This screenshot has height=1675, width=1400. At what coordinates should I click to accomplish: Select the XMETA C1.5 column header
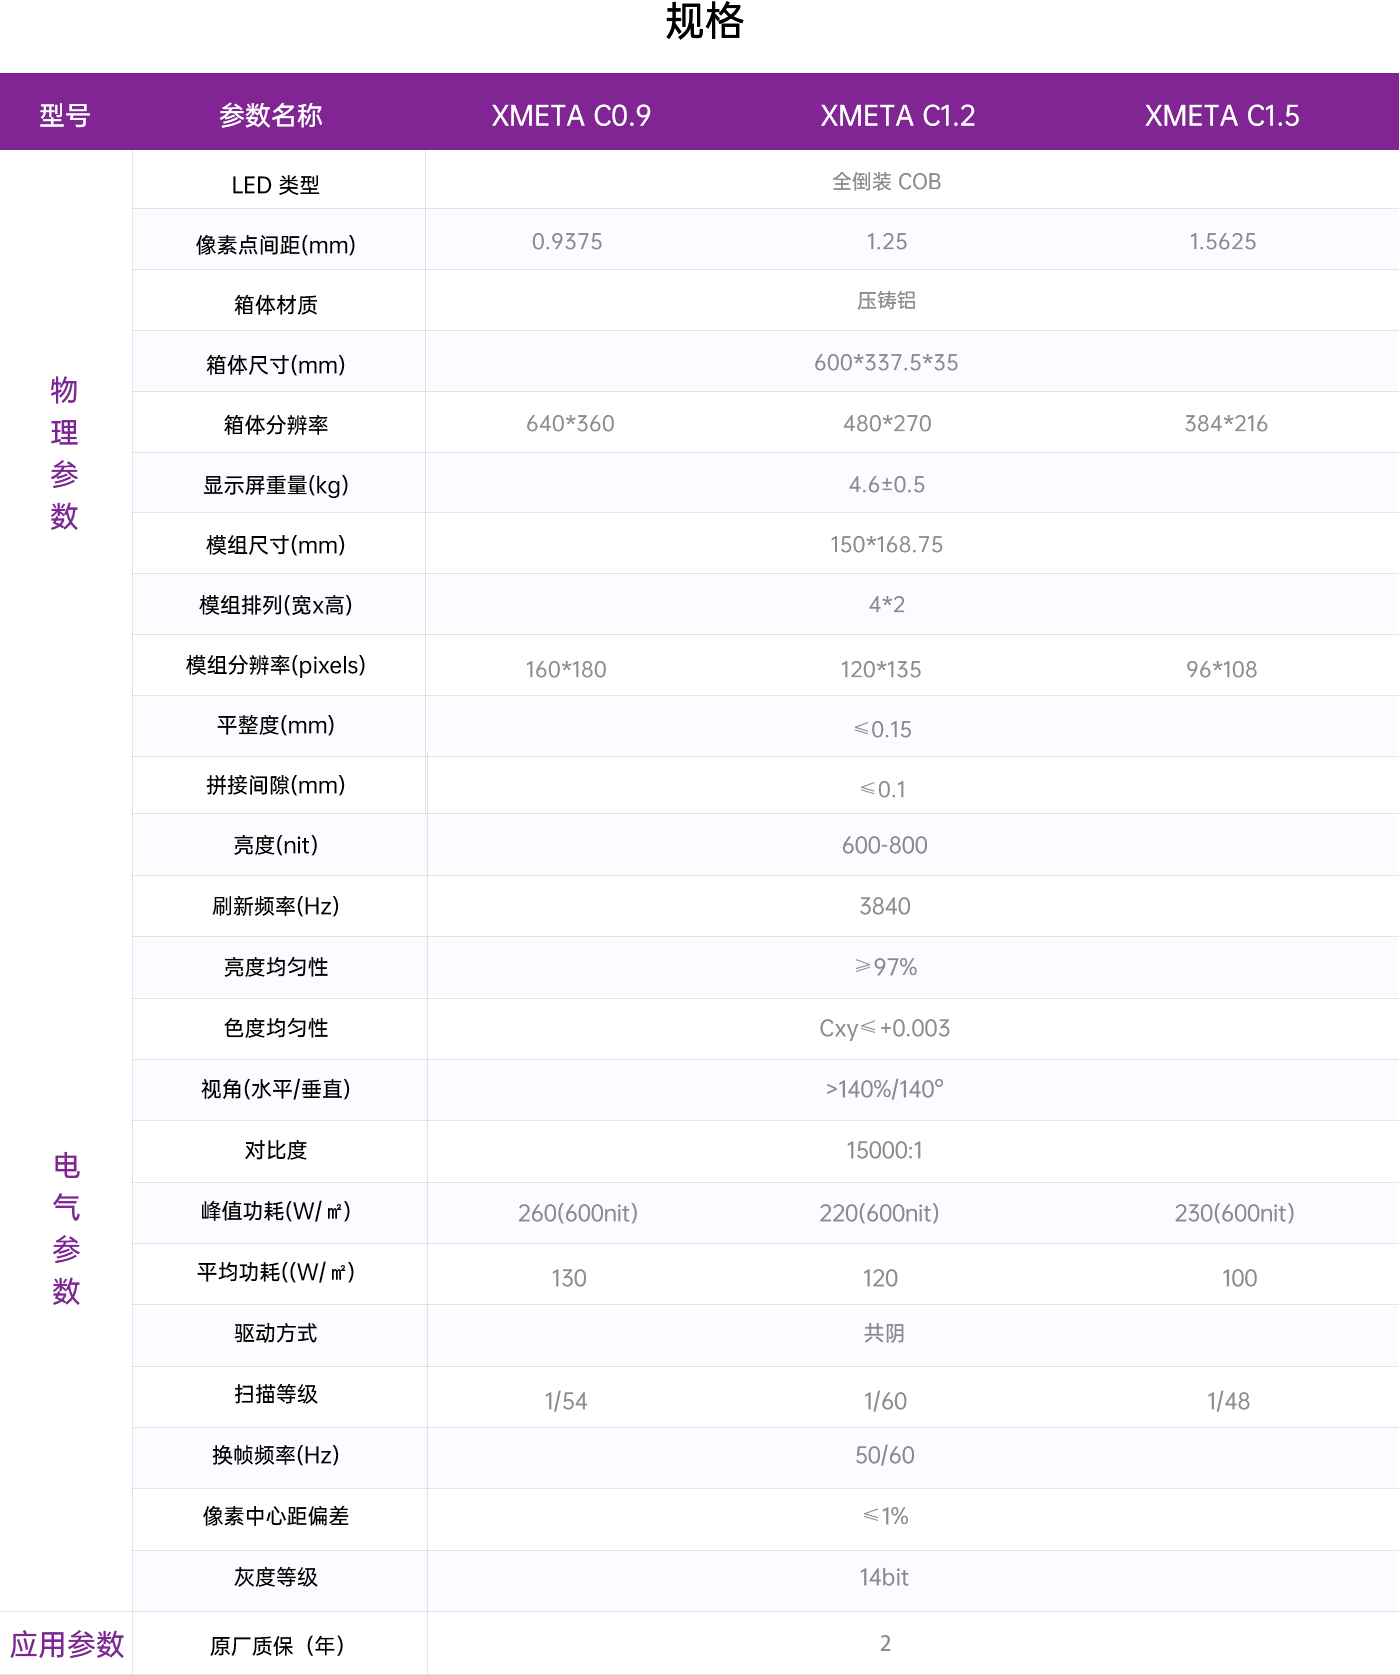click(x=1222, y=116)
